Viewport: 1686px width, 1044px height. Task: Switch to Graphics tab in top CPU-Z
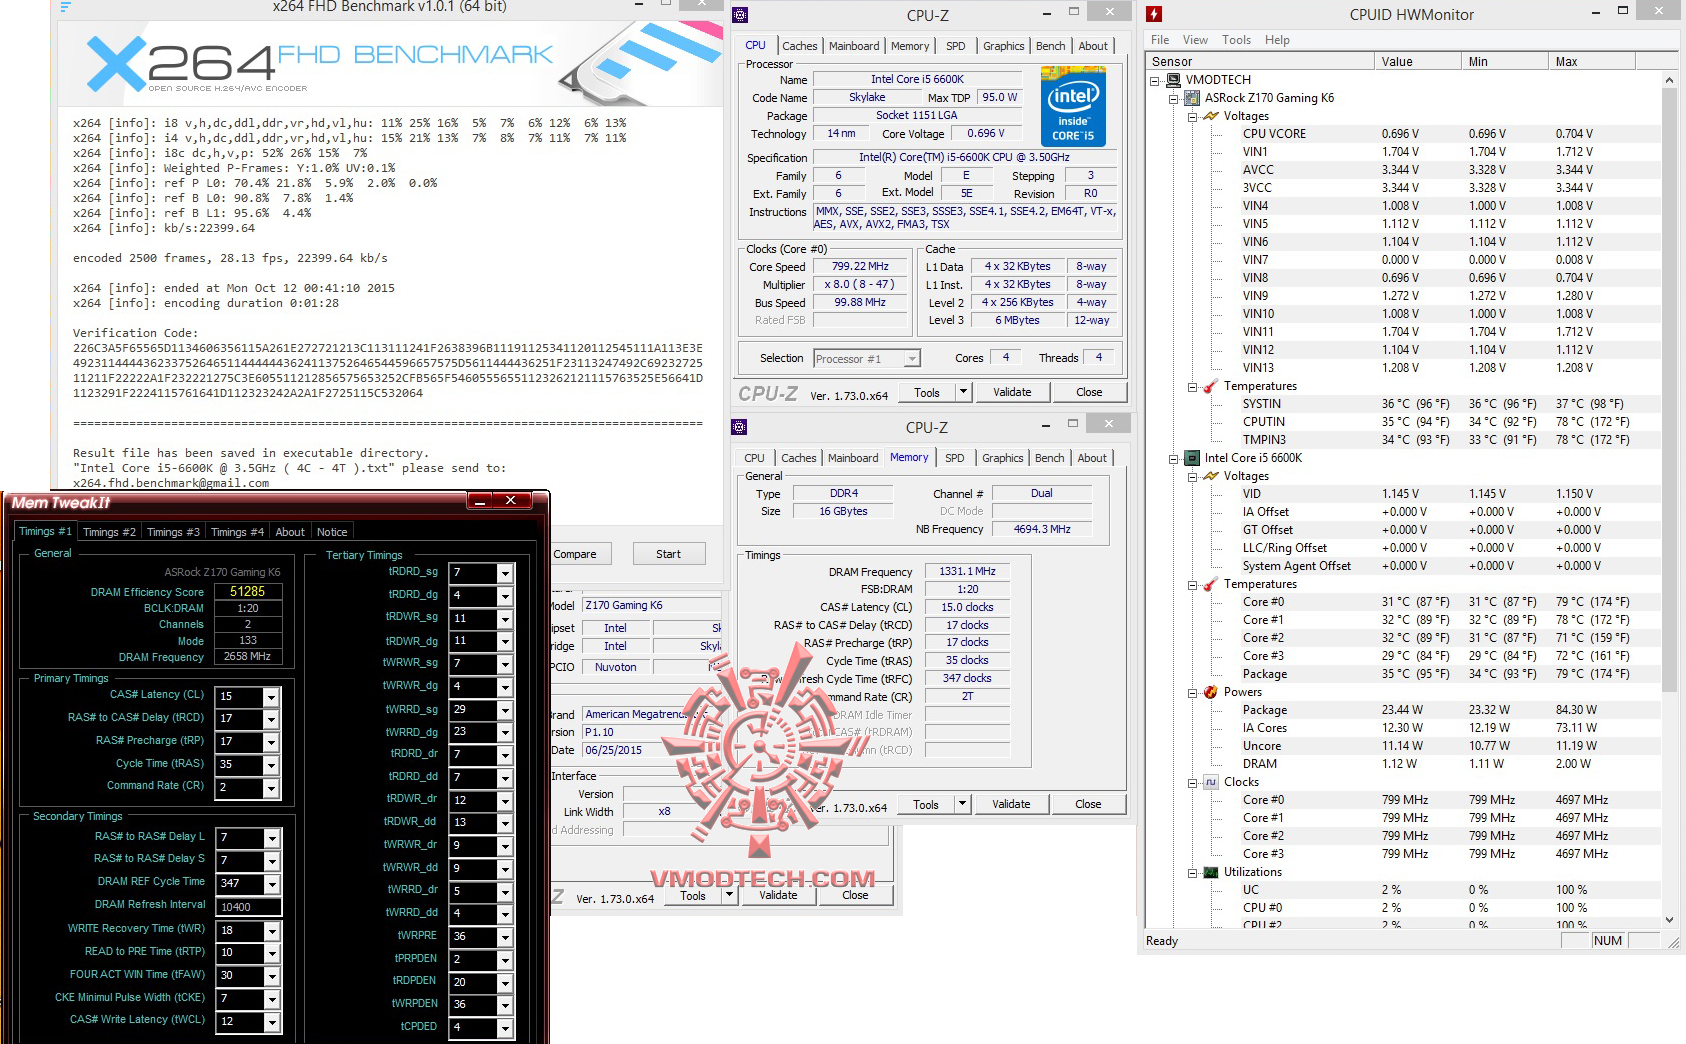(1004, 46)
